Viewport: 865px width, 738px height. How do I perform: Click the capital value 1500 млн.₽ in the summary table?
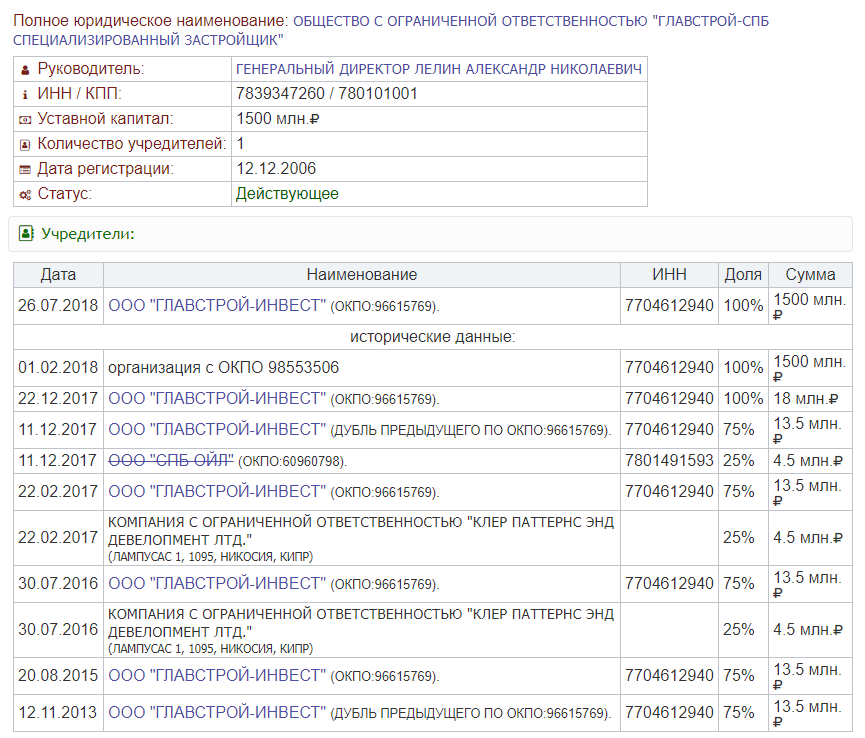coord(277,119)
